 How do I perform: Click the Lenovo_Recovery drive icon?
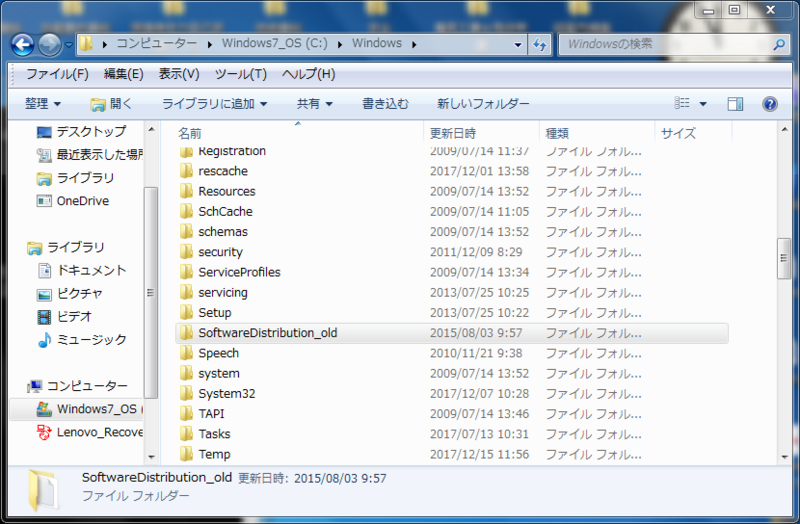(44, 432)
